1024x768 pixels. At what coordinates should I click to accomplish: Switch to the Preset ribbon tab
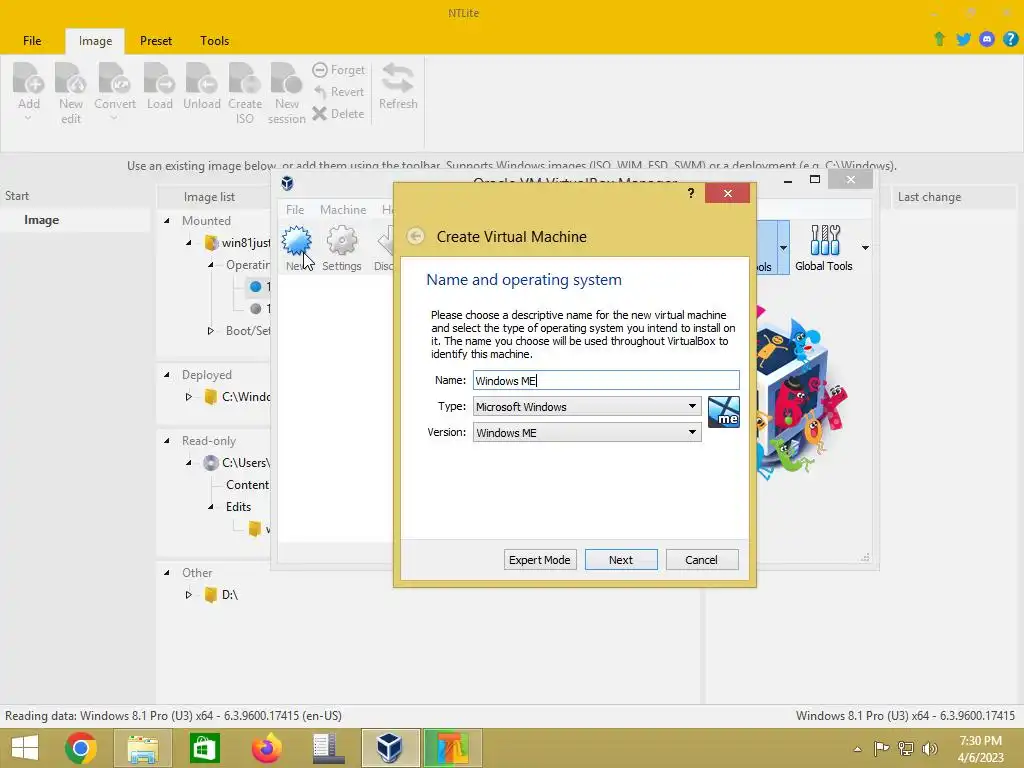pyautogui.click(x=155, y=40)
